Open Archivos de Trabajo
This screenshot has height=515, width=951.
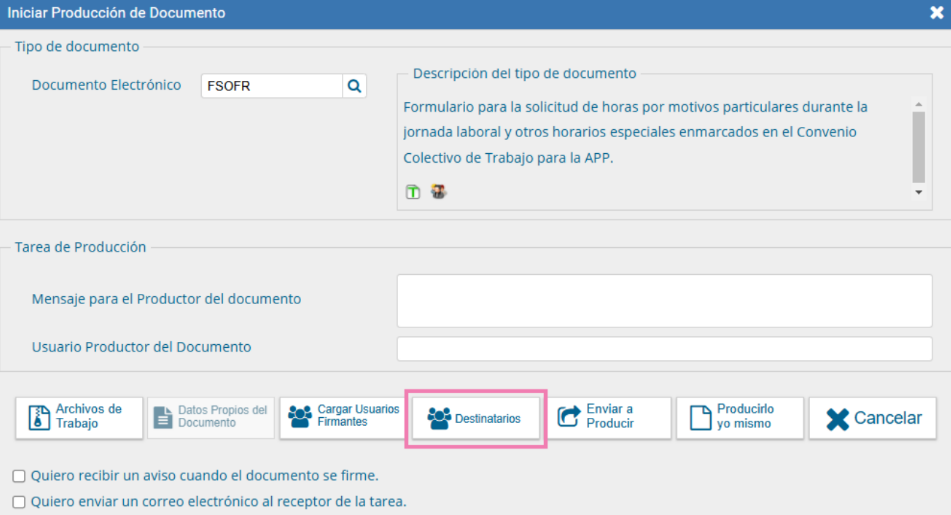click(78, 416)
